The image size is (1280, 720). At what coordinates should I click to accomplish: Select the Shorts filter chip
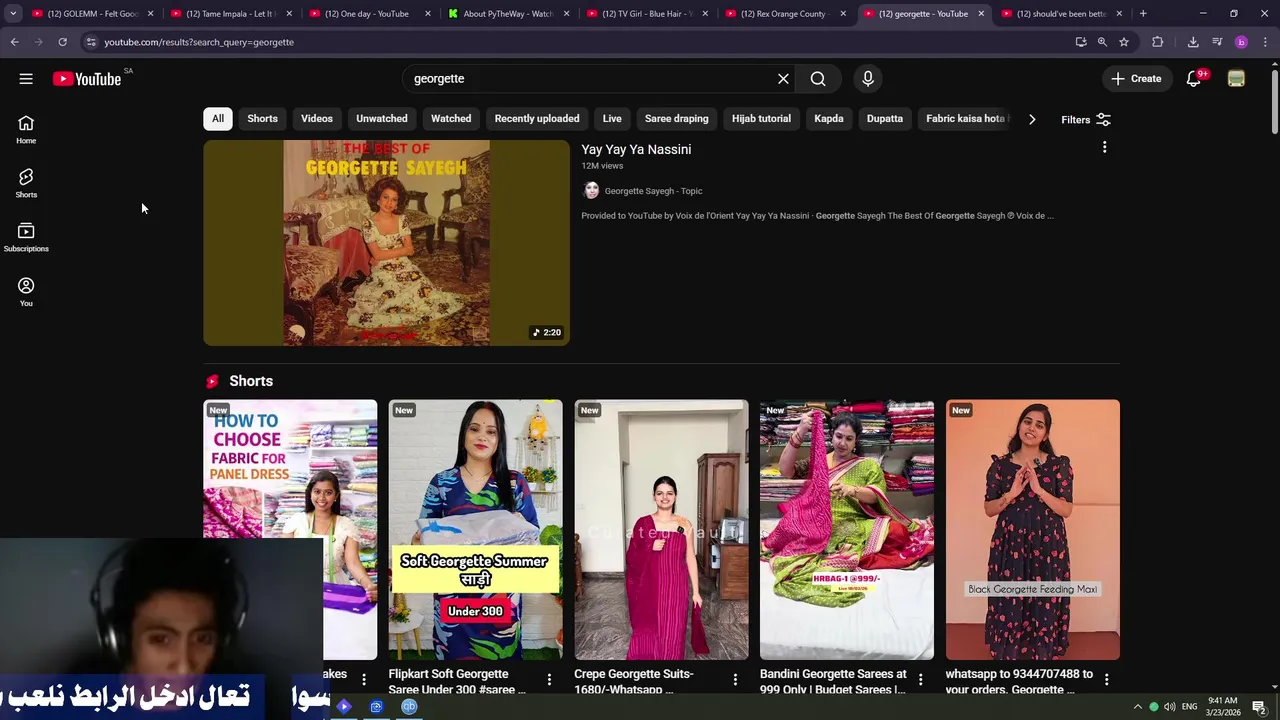tap(262, 118)
